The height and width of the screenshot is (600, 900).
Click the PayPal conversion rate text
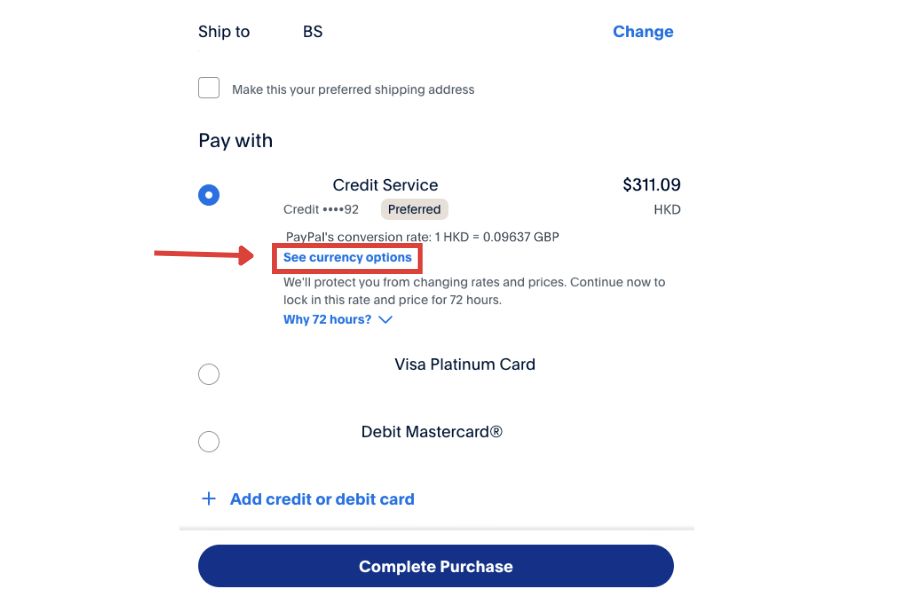pos(422,237)
